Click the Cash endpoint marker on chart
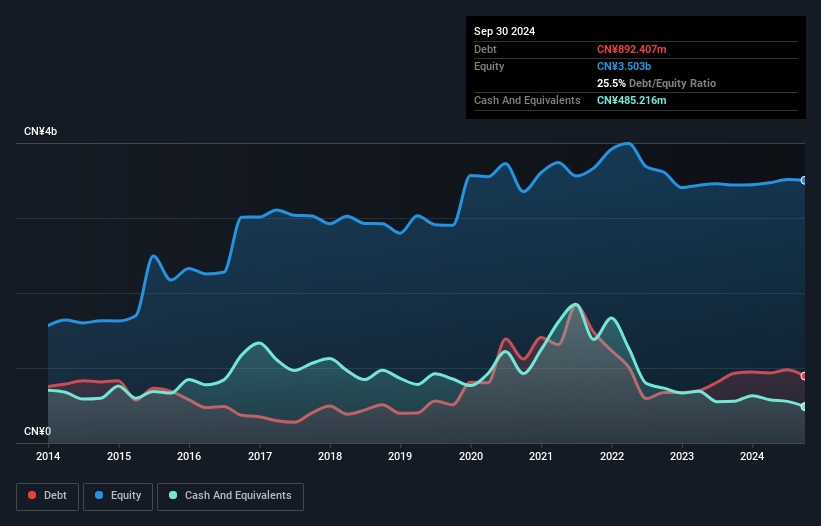 [804, 407]
